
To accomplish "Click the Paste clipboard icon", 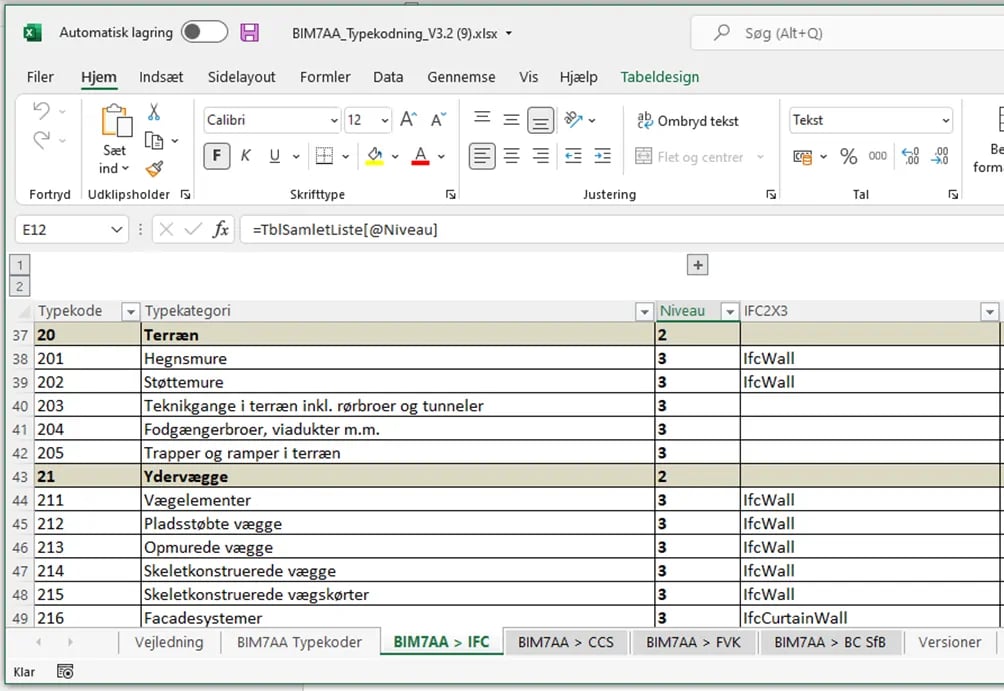I will coord(117,120).
